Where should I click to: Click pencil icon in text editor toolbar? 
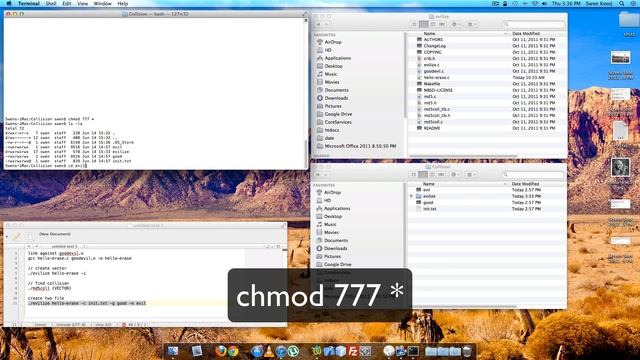(16, 236)
